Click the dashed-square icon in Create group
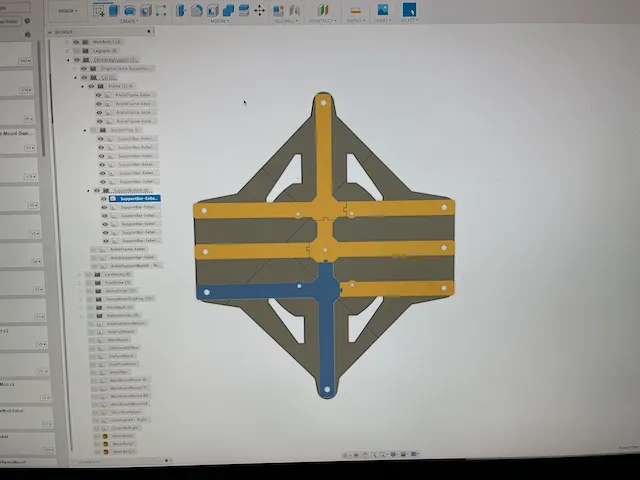This screenshot has height=480, width=640. (161, 10)
